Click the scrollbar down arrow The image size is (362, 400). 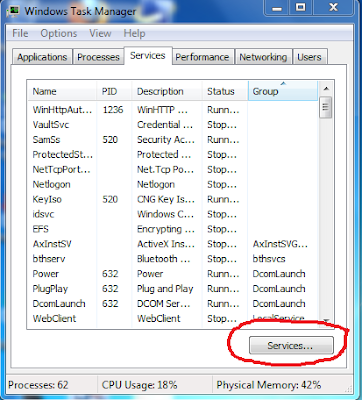pyautogui.click(x=326, y=321)
